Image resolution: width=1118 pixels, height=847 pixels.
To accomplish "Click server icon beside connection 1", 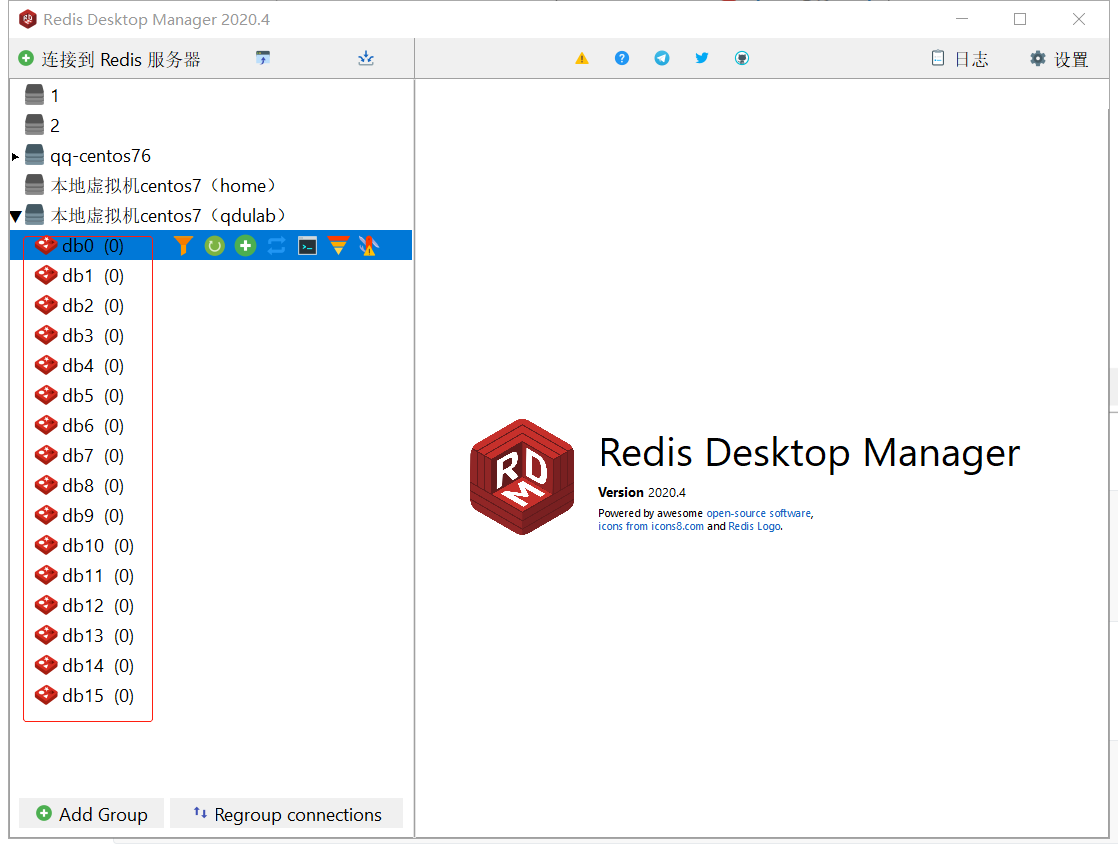I will click(34, 95).
